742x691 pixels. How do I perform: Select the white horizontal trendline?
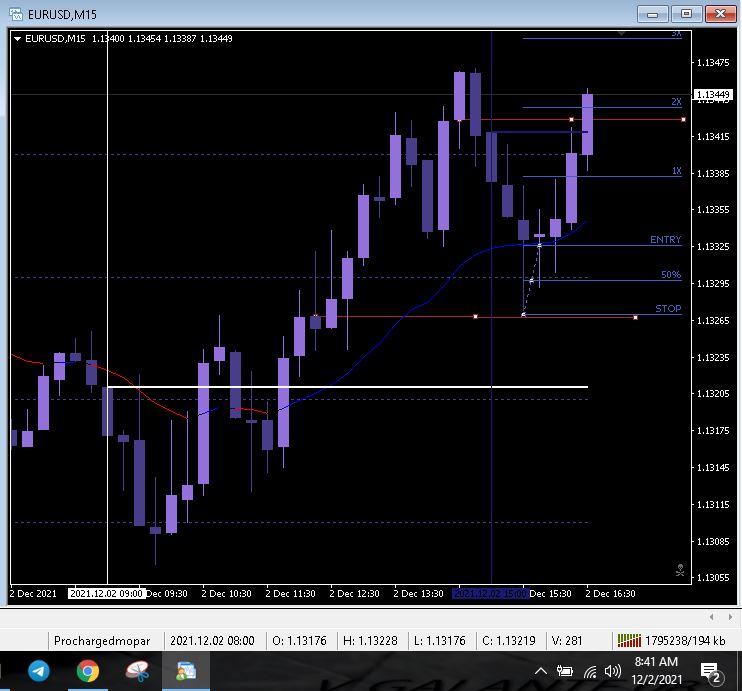(x=348, y=387)
